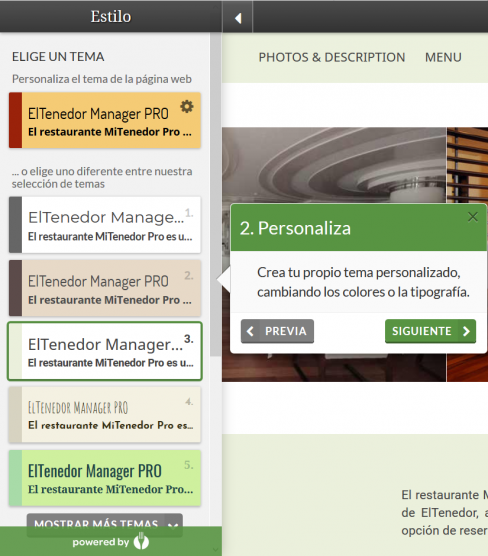The width and height of the screenshot is (488, 556).
Task: Choose theme number 5 with lime background
Action: (x=105, y=478)
